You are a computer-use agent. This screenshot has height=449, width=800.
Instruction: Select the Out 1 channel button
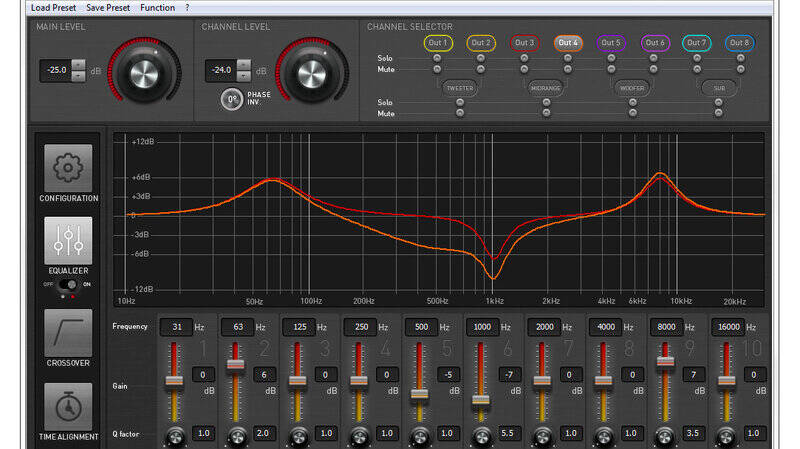click(x=438, y=43)
